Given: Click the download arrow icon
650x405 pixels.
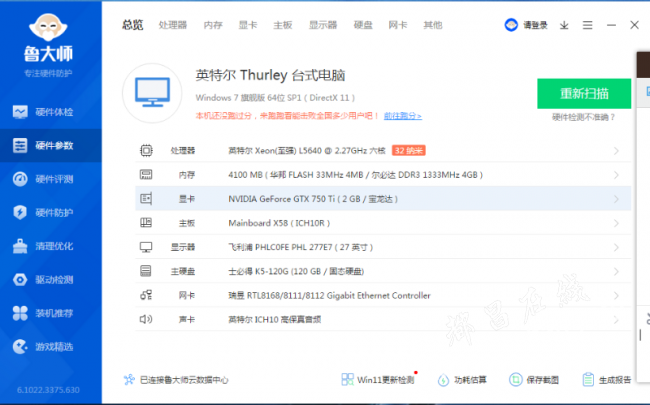Looking at the screenshot, I should [564, 25].
